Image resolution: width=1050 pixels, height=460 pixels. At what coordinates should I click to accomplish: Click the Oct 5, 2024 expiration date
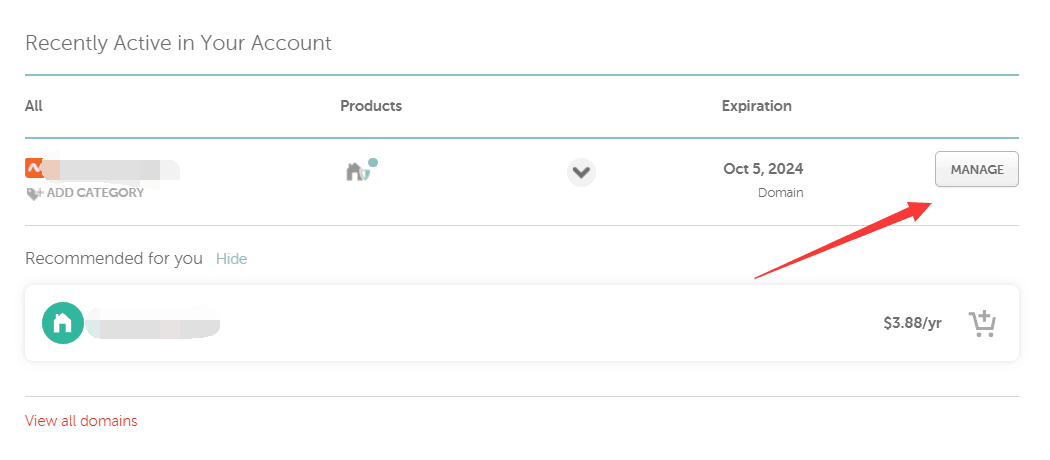(763, 168)
